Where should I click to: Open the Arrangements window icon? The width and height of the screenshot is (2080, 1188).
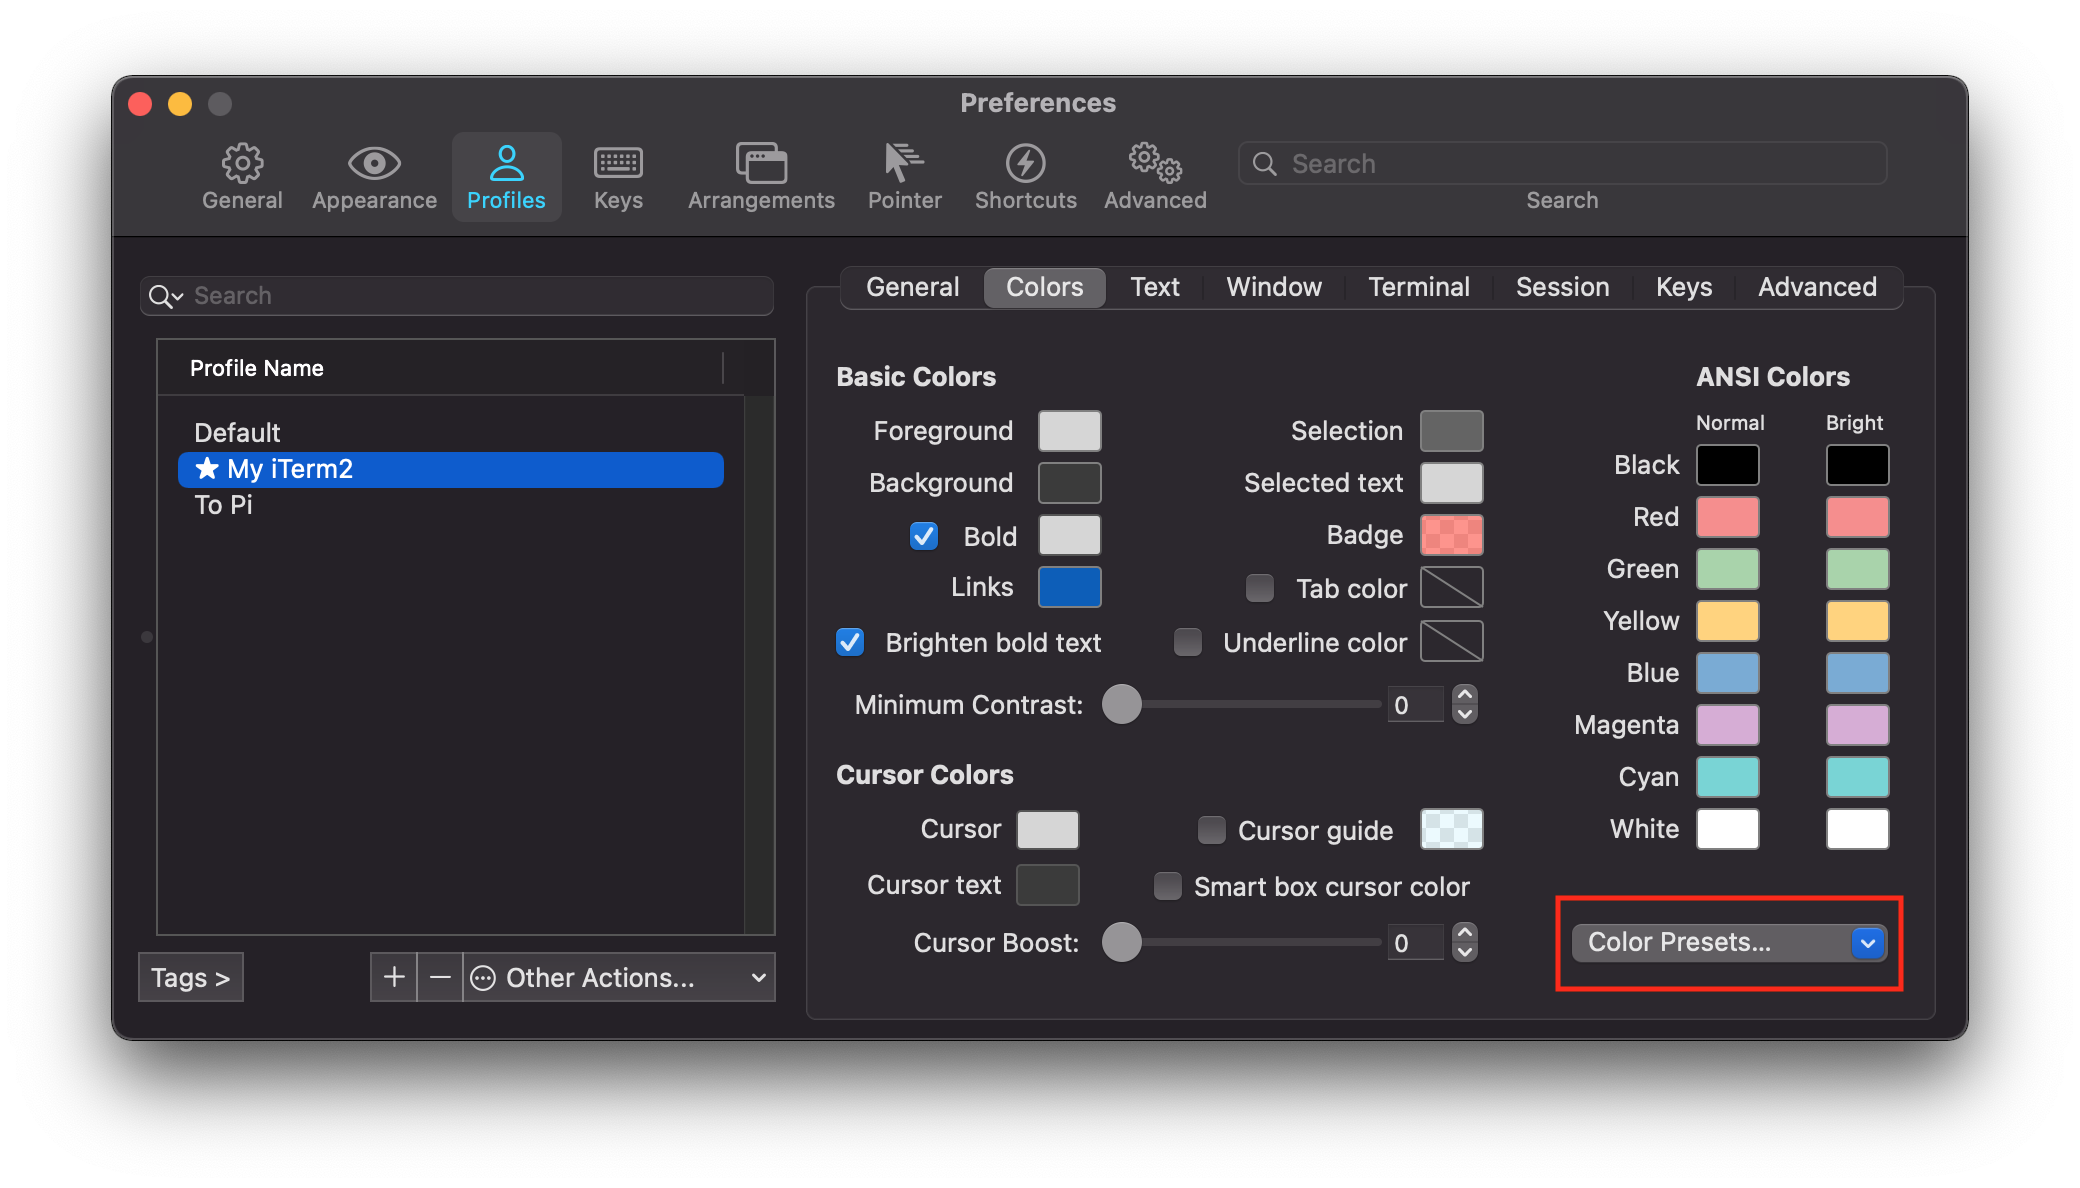click(761, 163)
